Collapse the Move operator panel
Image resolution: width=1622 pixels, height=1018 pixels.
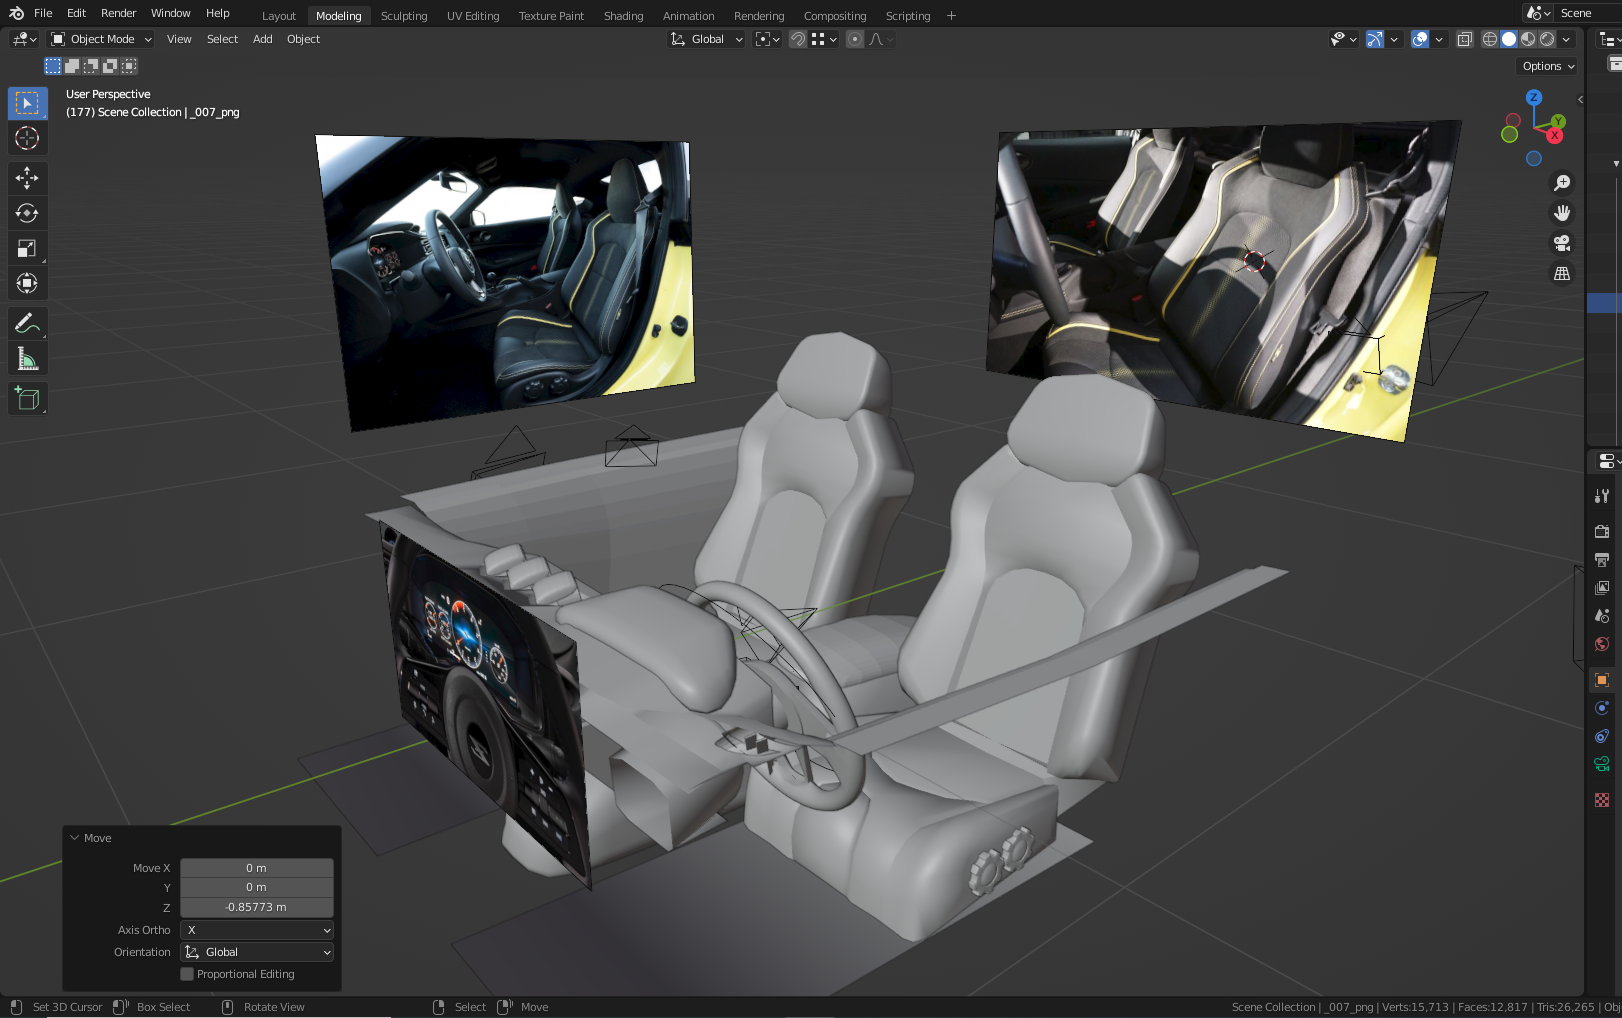[x=74, y=838]
